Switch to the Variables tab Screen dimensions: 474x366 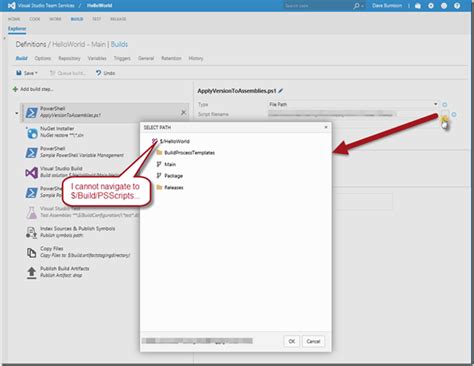click(x=97, y=58)
